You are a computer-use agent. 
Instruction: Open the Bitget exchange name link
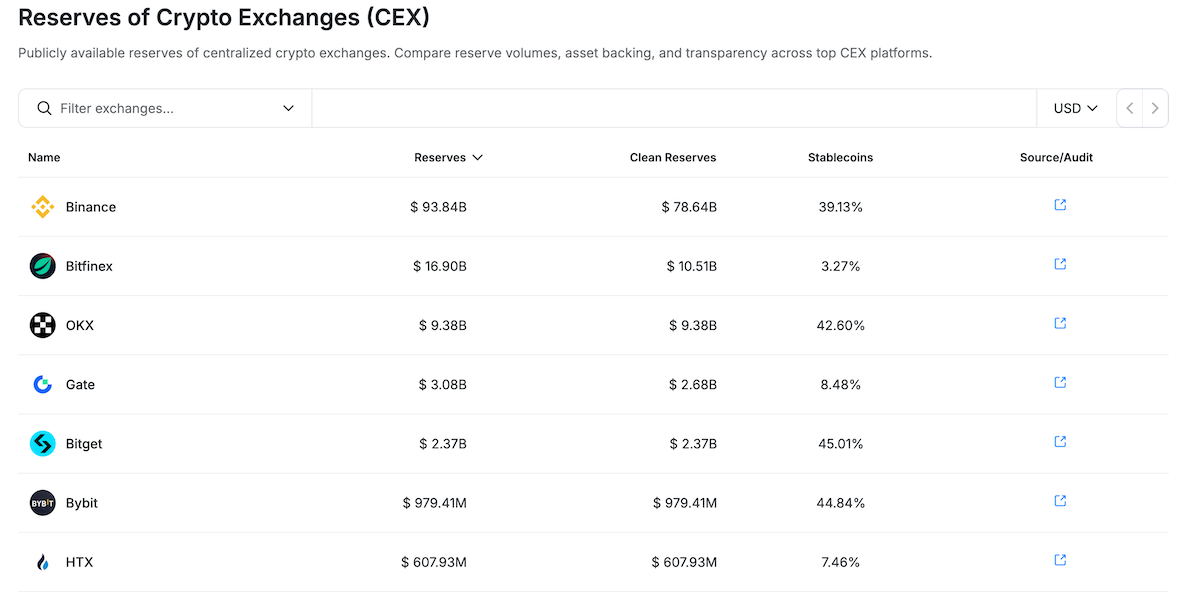click(84, 443)
